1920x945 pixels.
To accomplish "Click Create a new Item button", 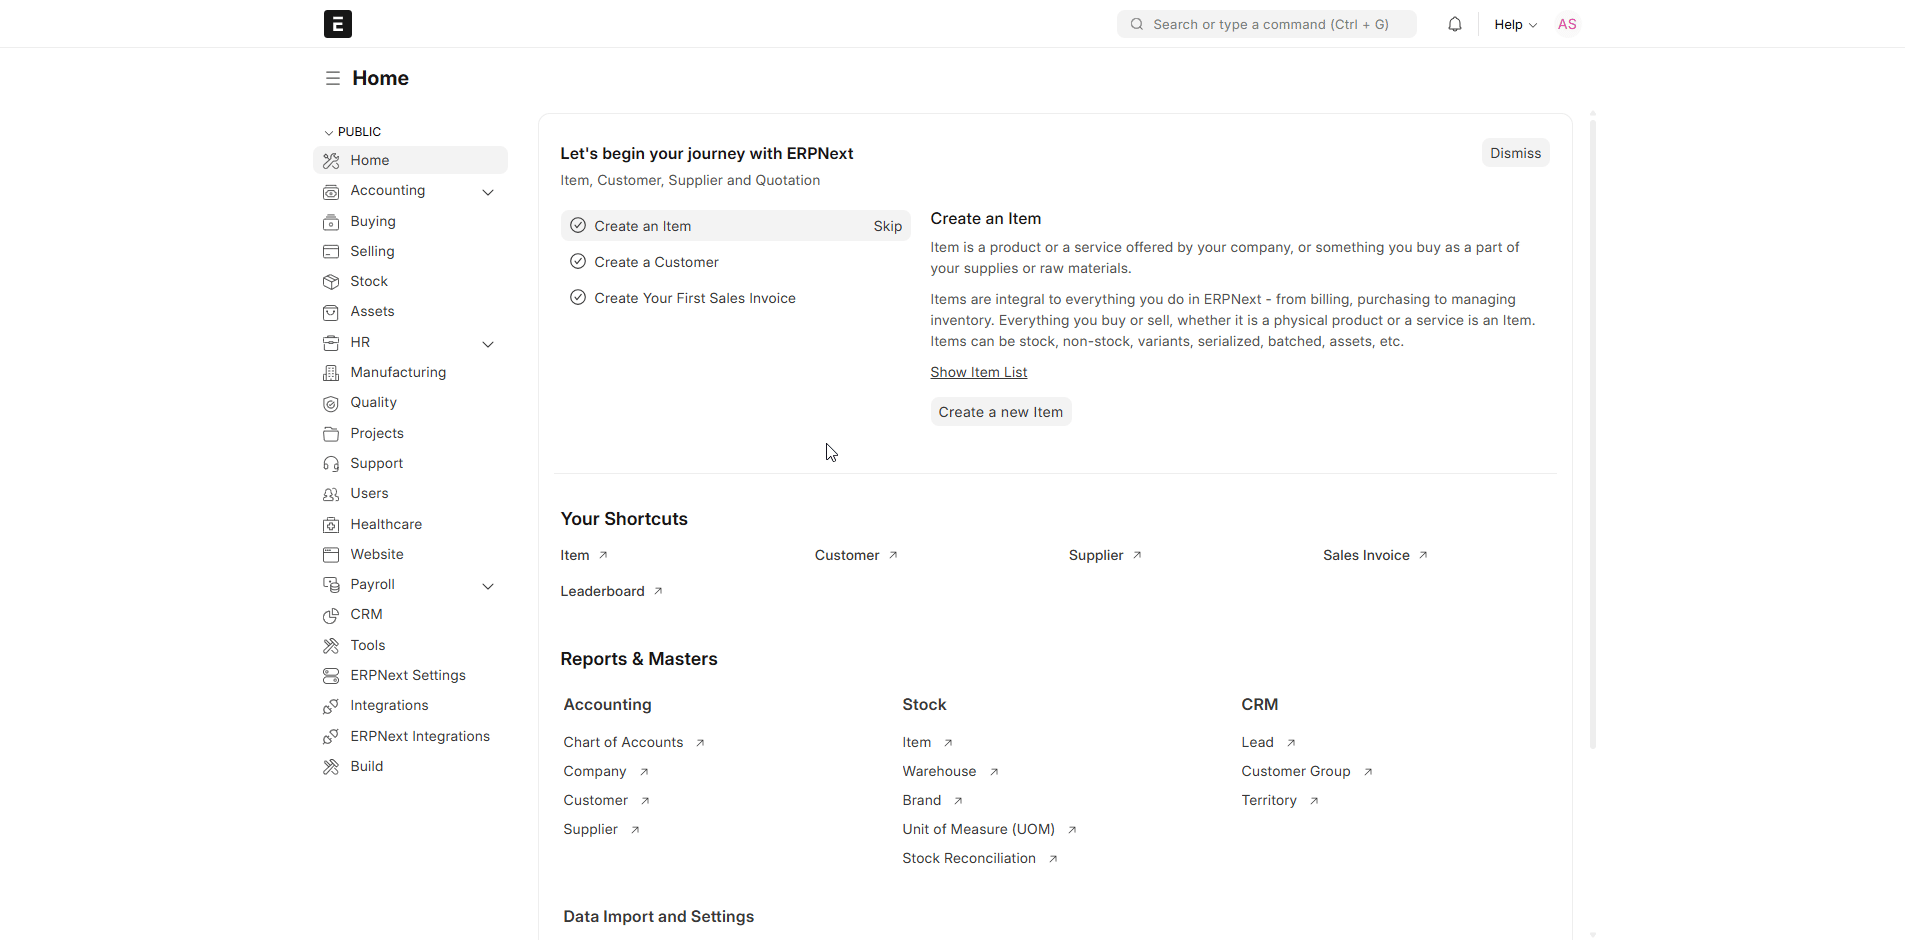I will (1001, 412).
